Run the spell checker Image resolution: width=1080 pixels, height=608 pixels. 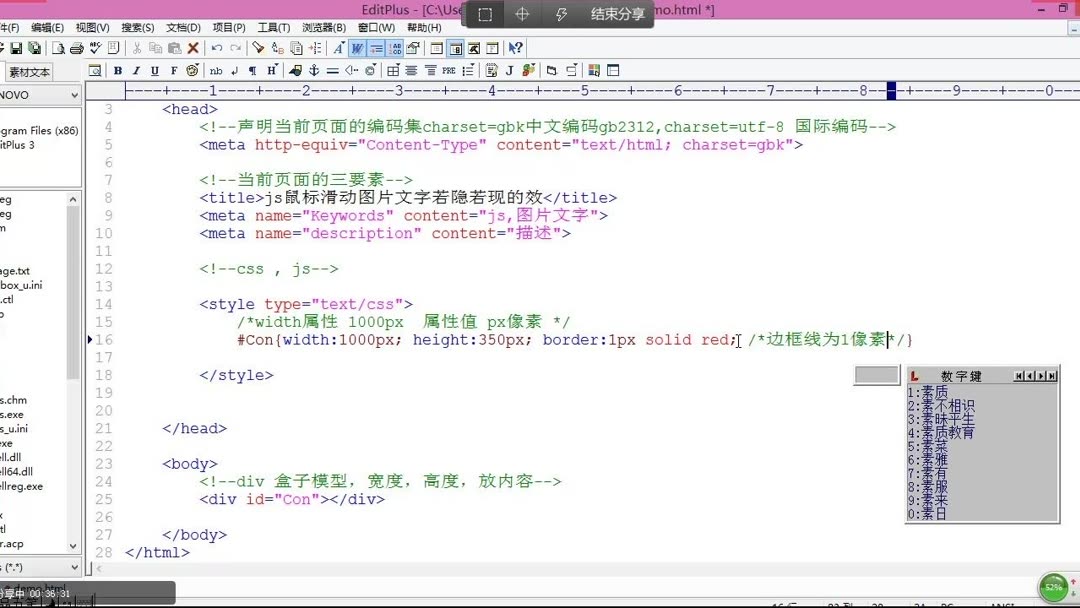(x=96, y=47)
